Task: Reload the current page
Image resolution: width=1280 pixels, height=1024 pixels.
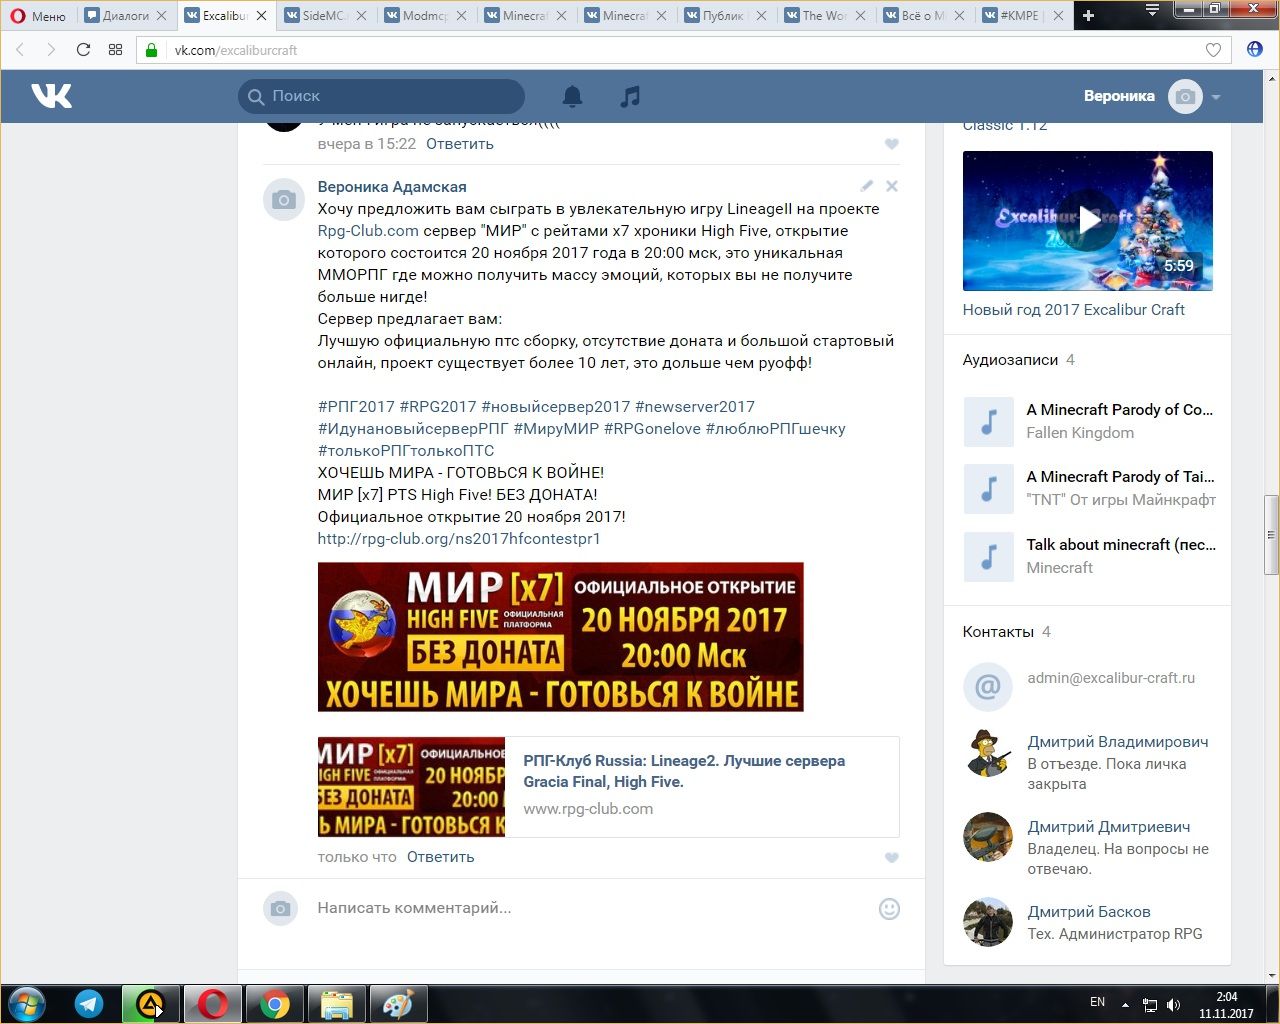Action: click(83, 50)
